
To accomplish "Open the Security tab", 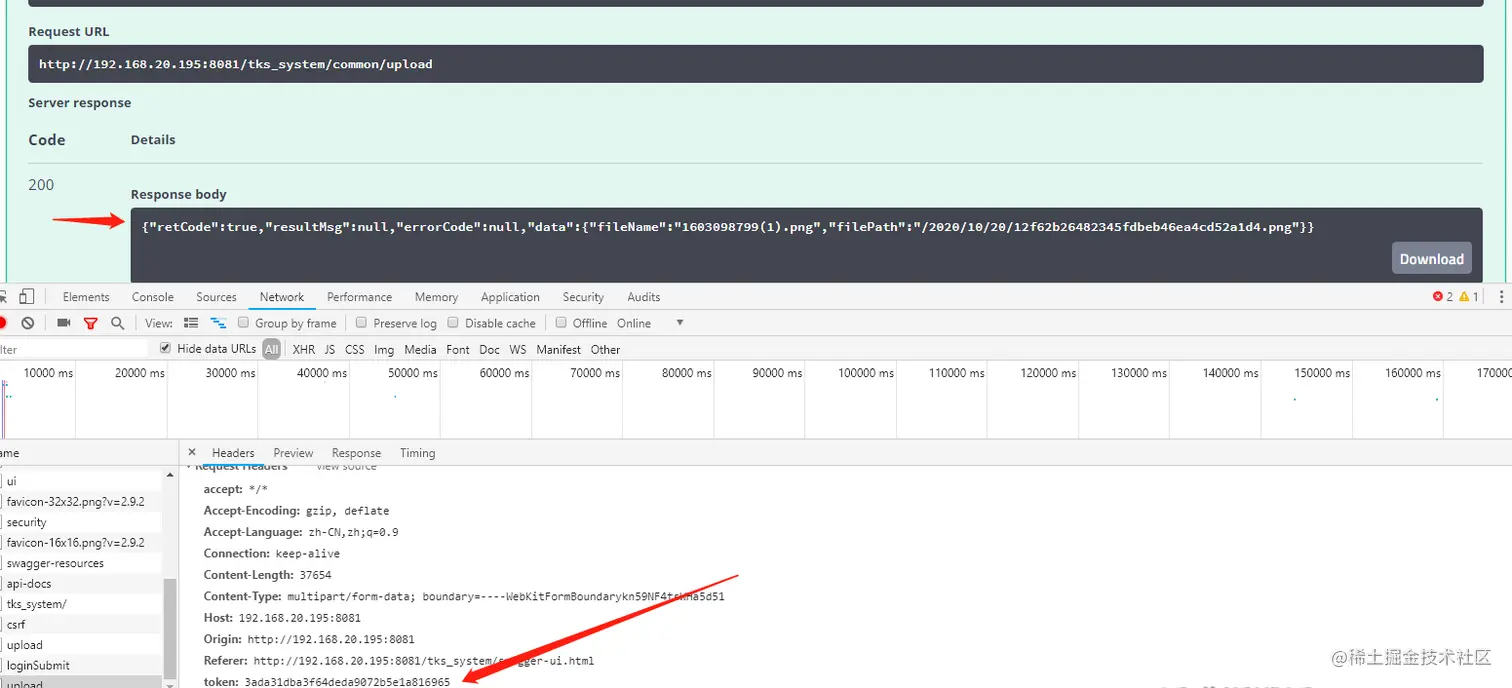I will [x=583, y=297].
